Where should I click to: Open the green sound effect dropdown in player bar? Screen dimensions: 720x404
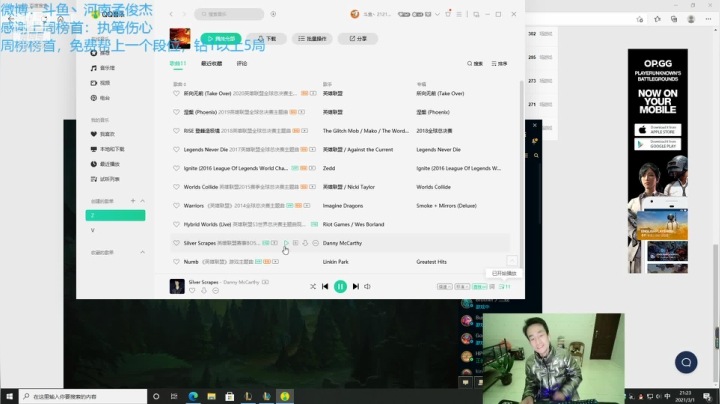(x=479, y=286)
